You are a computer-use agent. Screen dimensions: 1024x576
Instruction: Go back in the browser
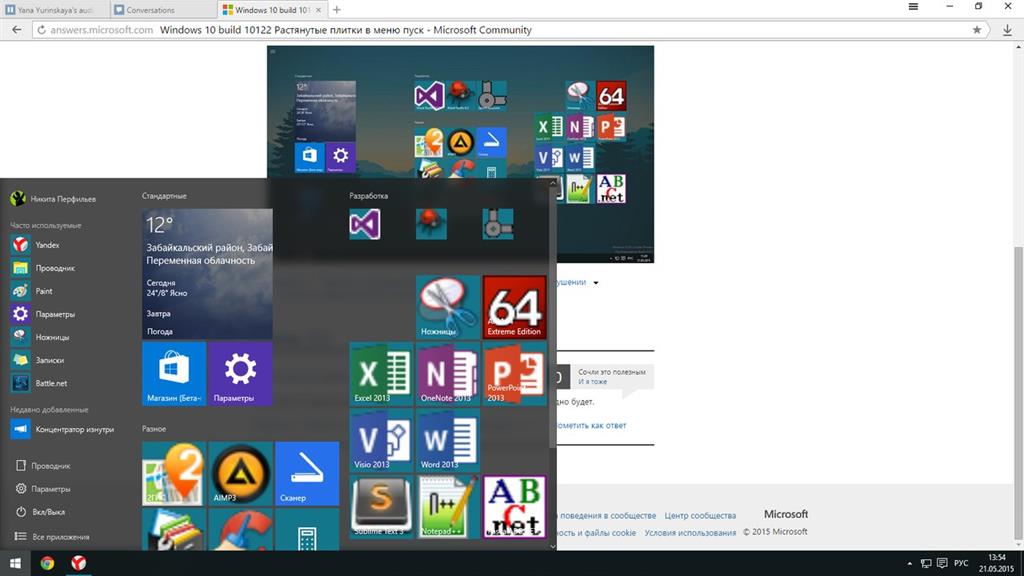coord(16,29)
